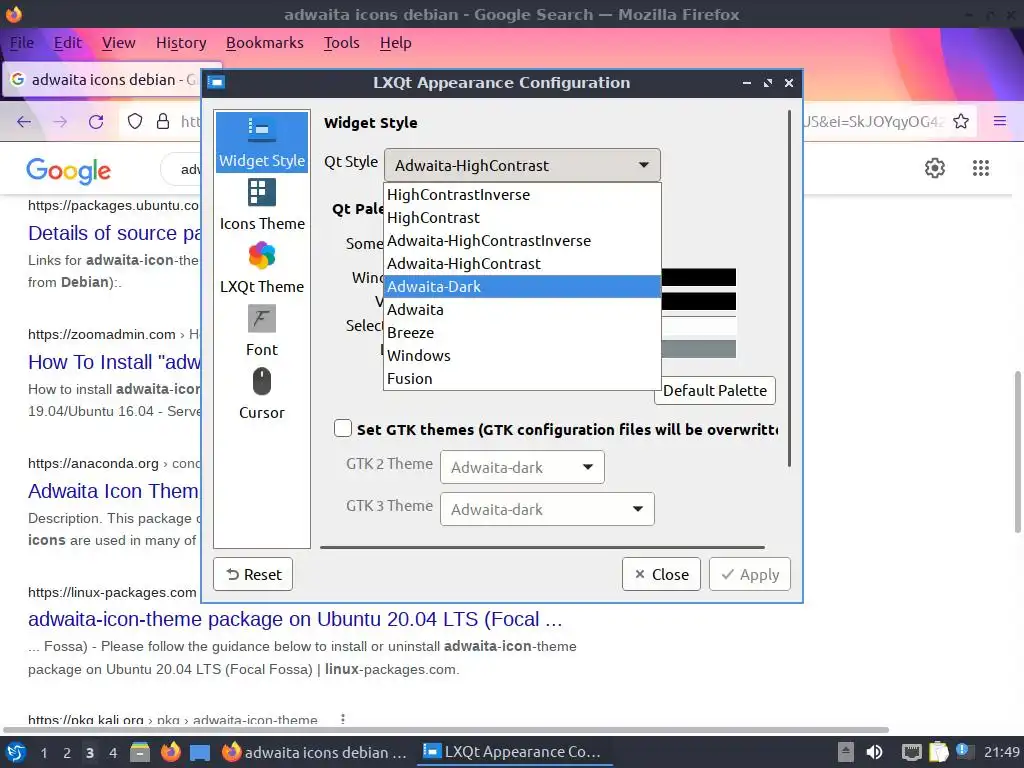1024x768 pixels.
Task: Open the adwaita-icon-theme Ubuntu 20.04 result
Action: tap(295, 618)
